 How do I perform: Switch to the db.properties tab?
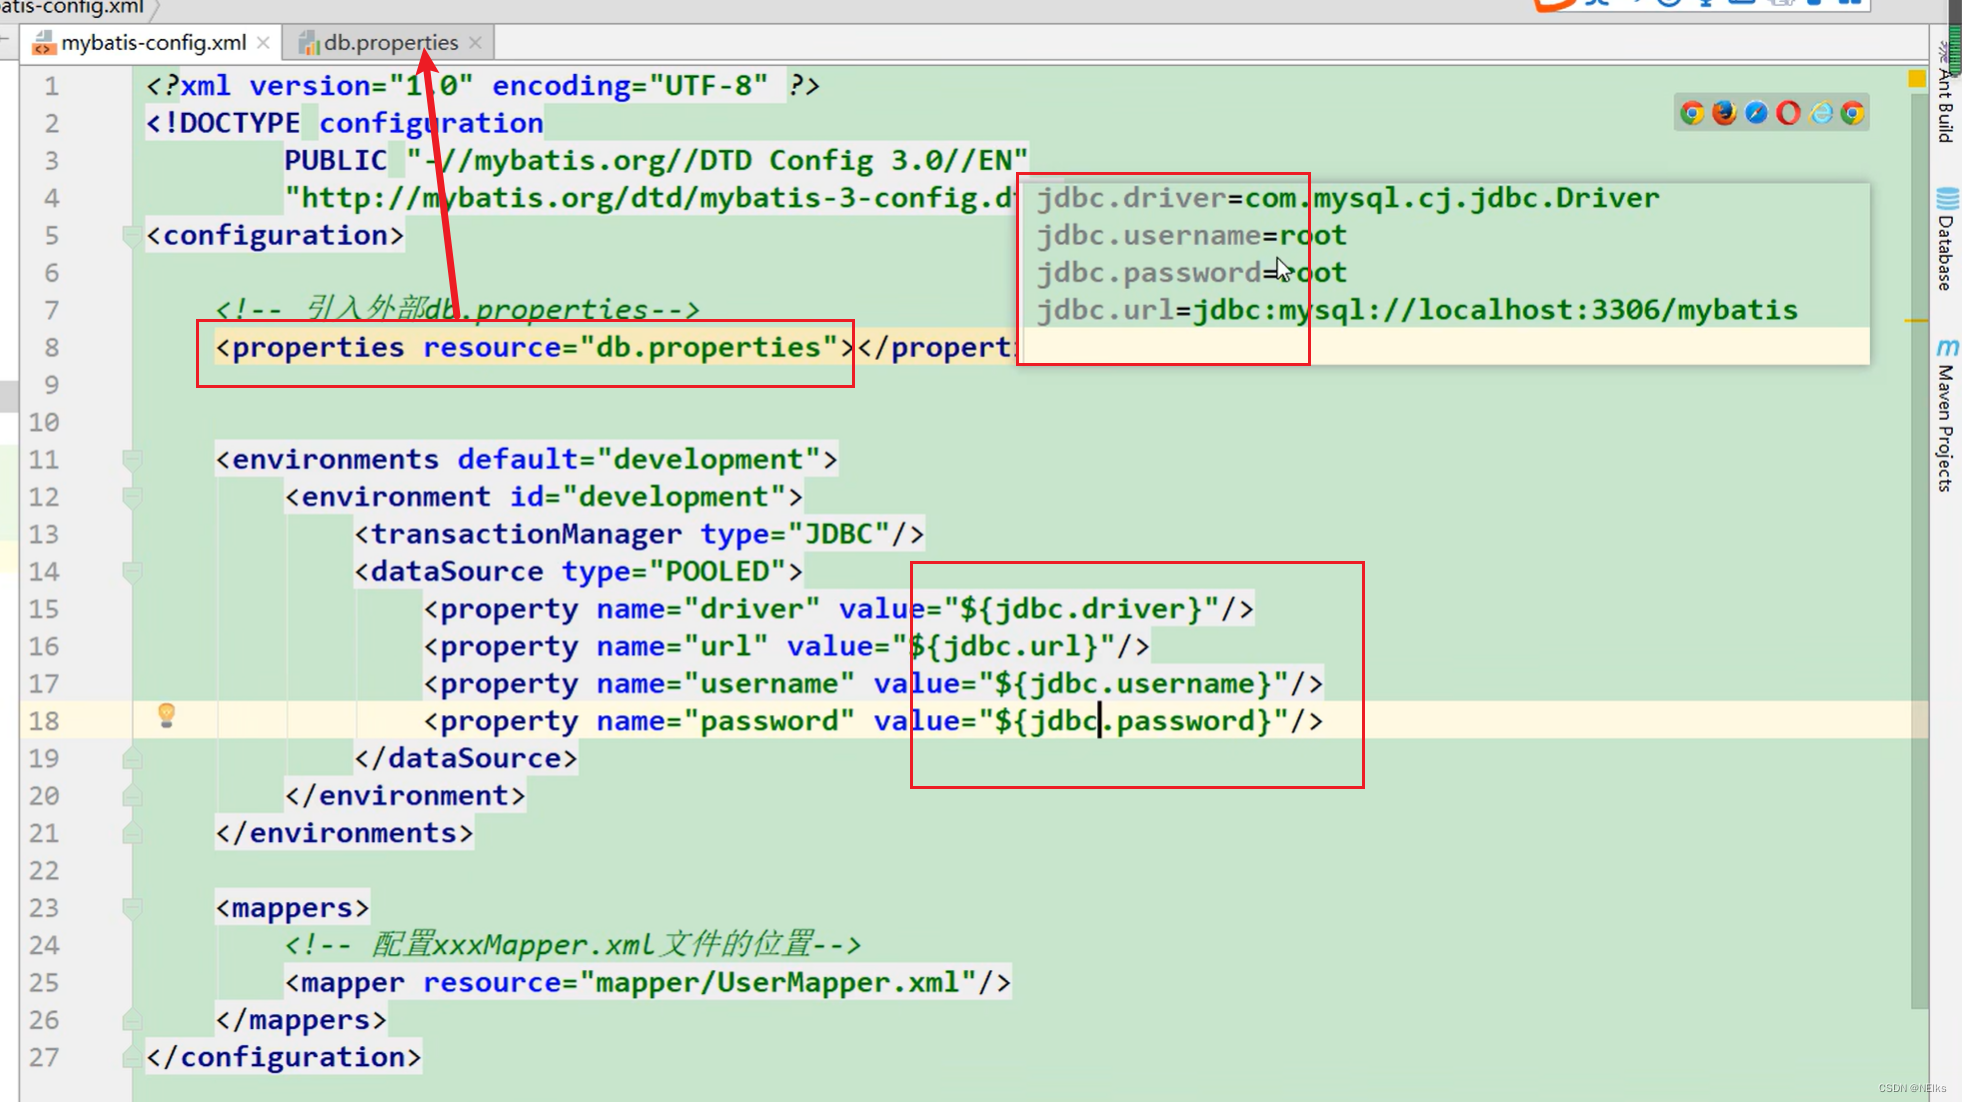click(x=390, y=43)
